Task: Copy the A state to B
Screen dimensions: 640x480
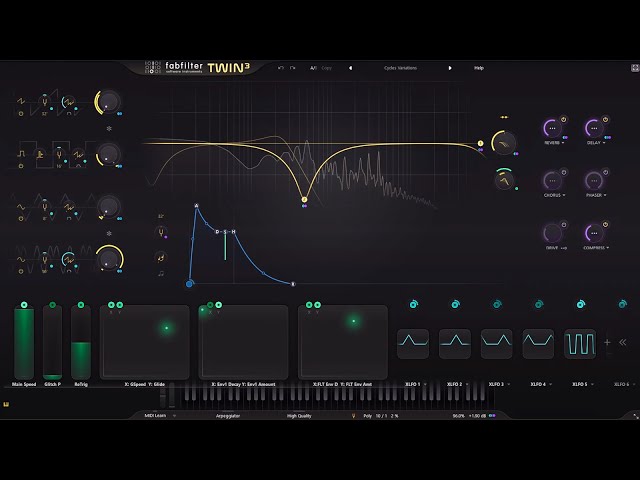Action: click(x=327, y=68)
